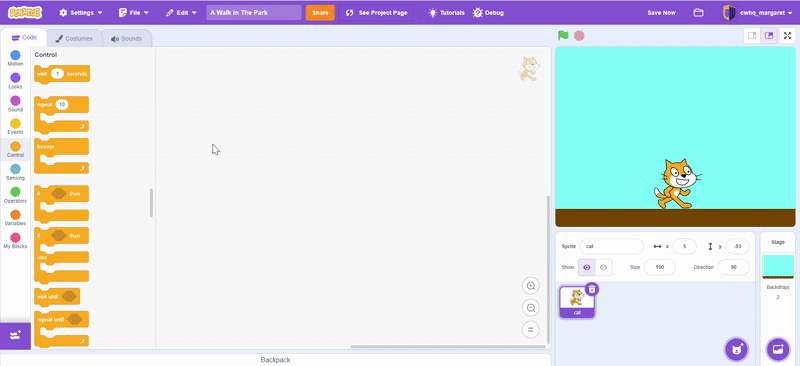Switch to small stage layout
This screenshot has height=366, width=800.
coord(752,36)
